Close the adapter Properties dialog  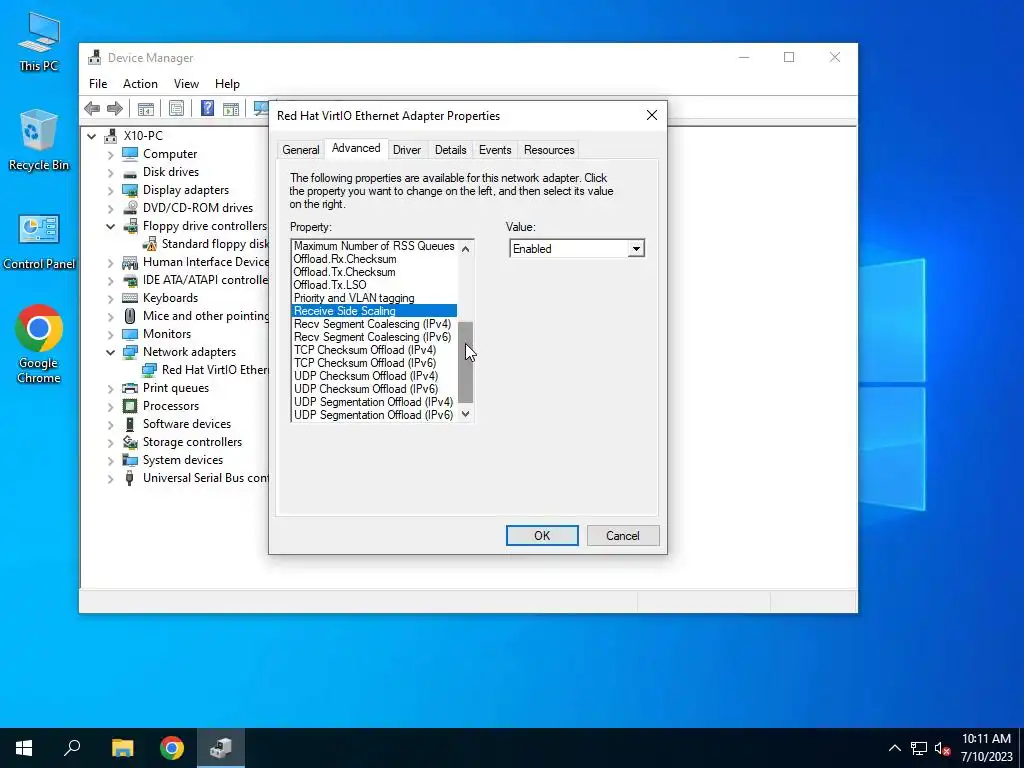[652, 115]
